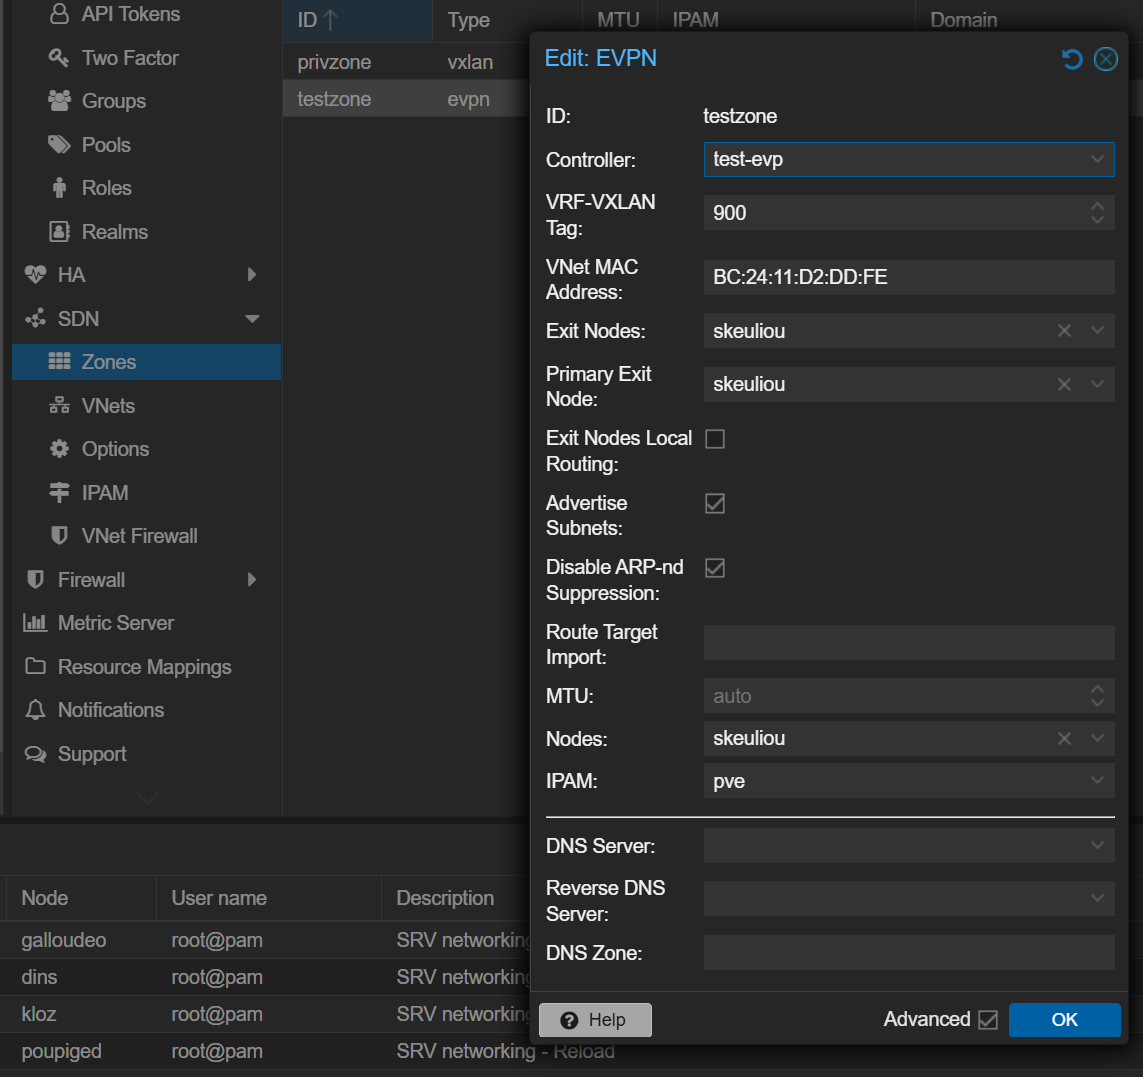The image size is (1143, 1077).
Task: Open the Controller dropdown
Action: (x=1097, y=160)
